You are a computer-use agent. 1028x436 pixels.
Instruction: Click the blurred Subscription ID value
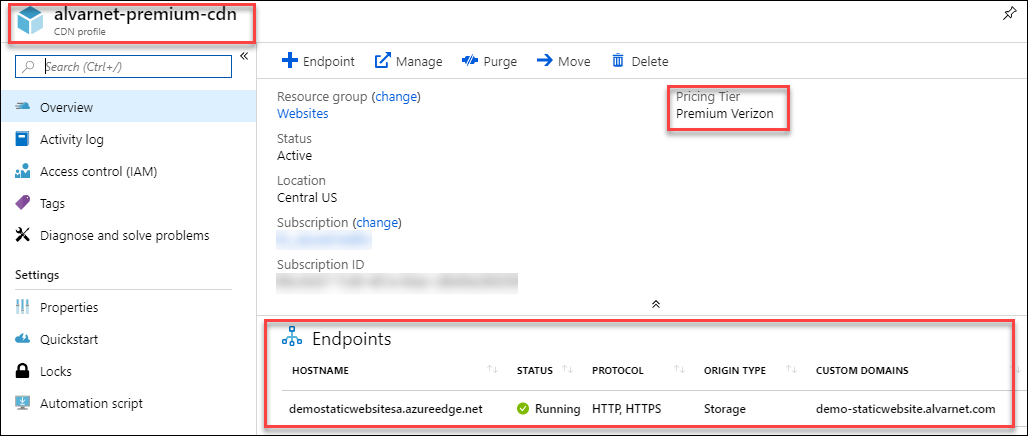click(397, 283)
